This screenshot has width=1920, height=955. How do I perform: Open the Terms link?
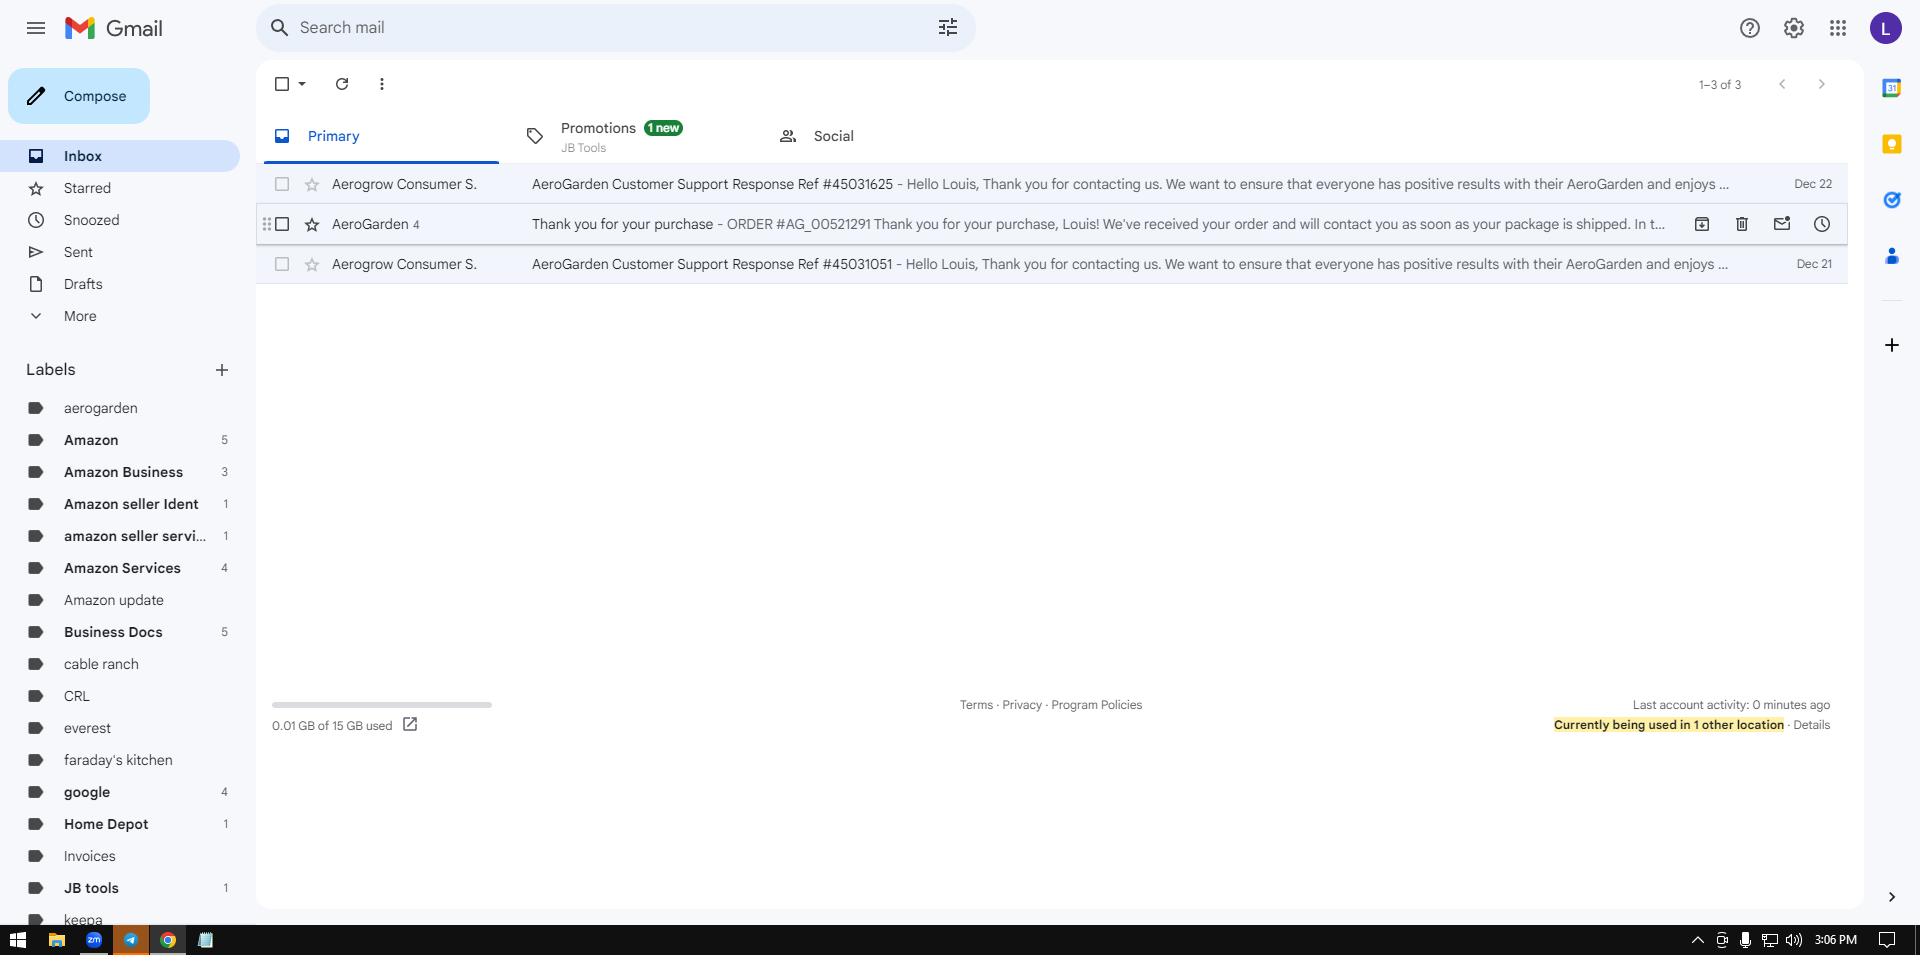pos(976,705)
